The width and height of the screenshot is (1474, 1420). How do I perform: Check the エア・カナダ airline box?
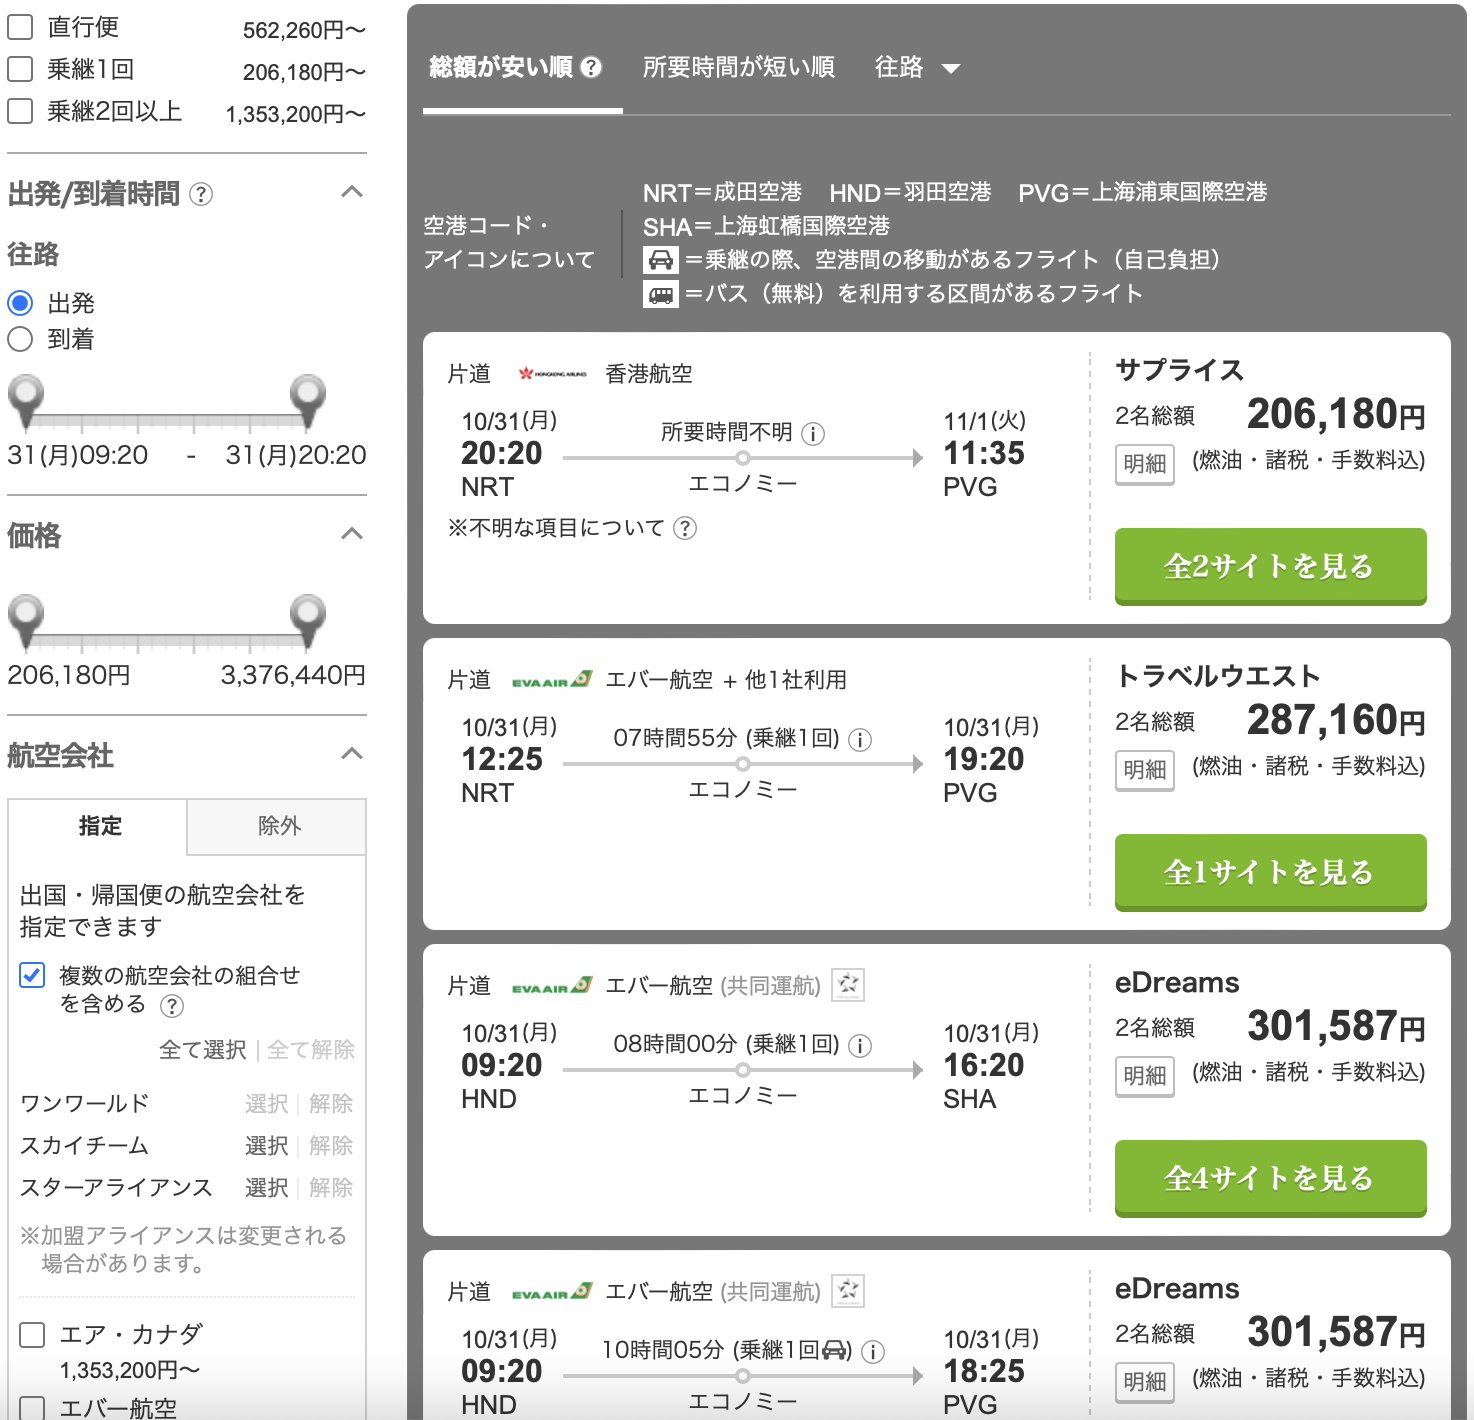pyautogui.click(x=32, y=1335)
